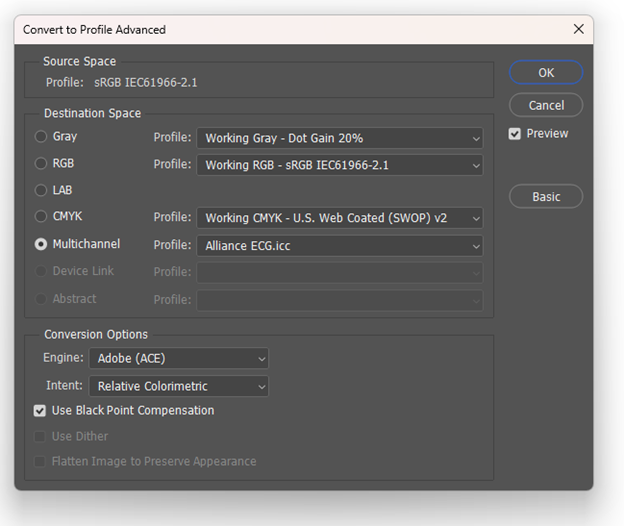Screen dimensions: 624x526
Task: Click OK to confirm profile conversion
Action: pyautogui.click(x=545, y=73)
